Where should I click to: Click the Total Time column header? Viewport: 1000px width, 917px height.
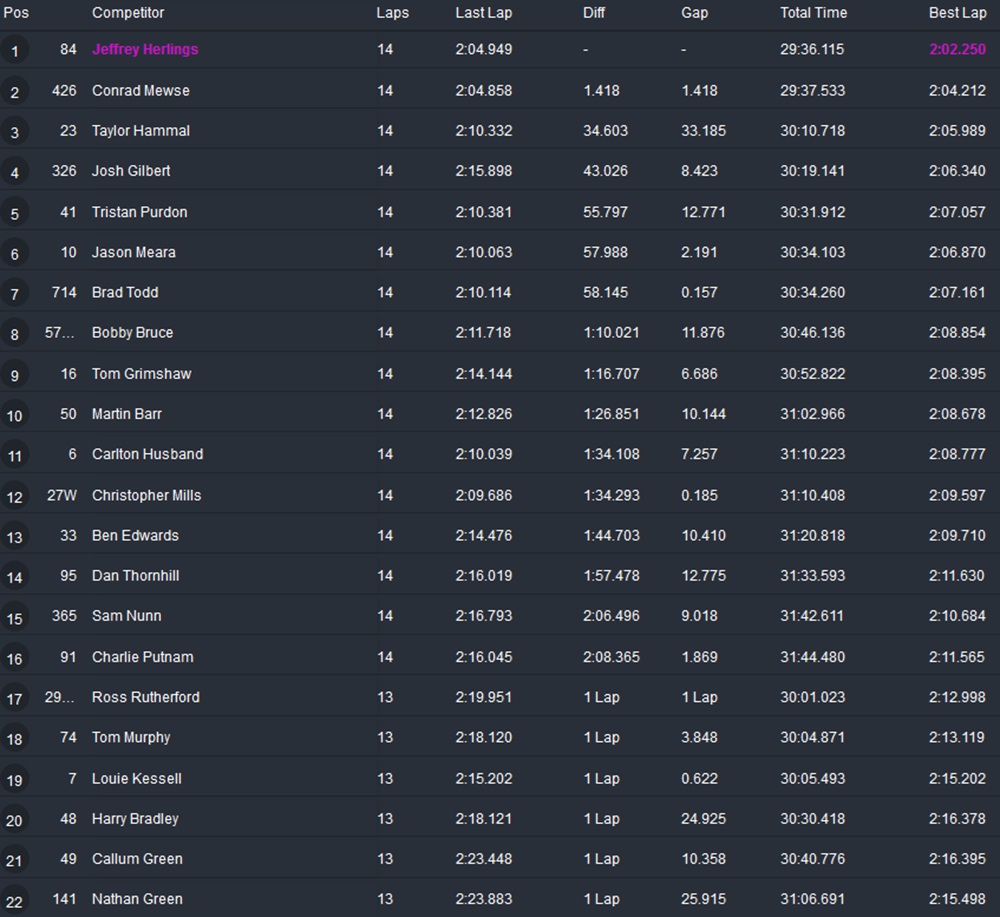coord(813,13)
